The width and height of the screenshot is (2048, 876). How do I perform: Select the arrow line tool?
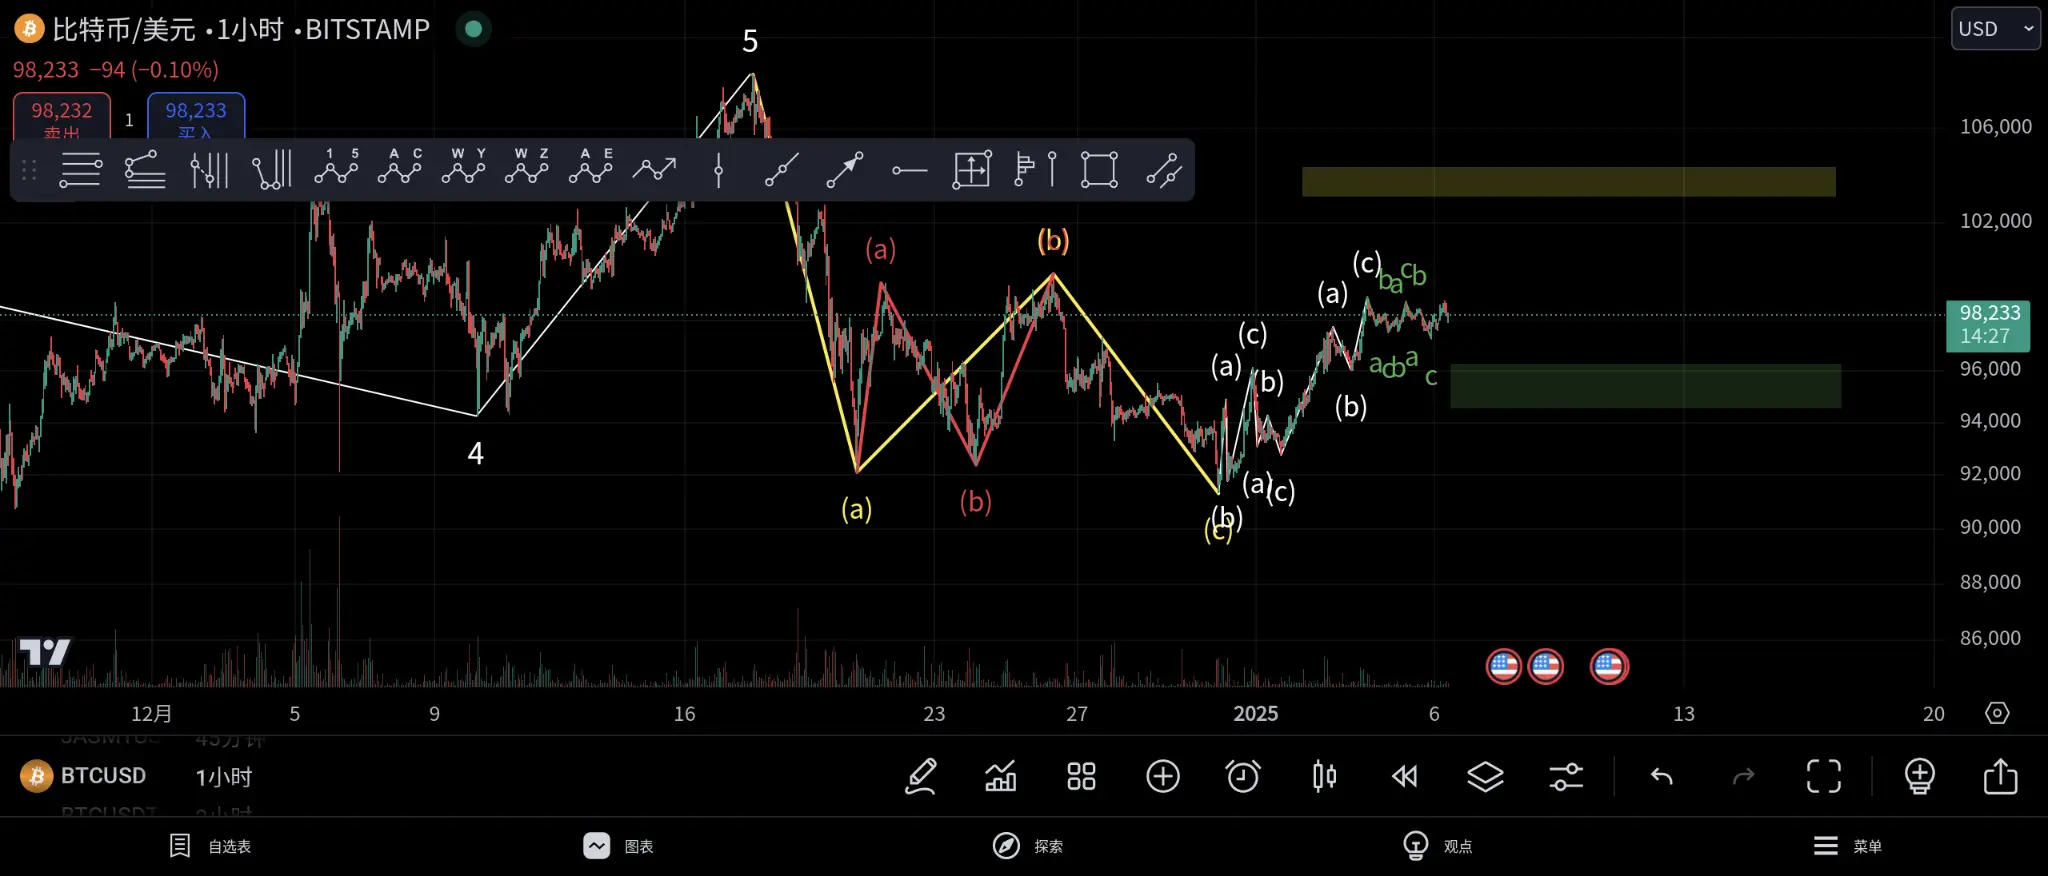click(x=845, y=169)
